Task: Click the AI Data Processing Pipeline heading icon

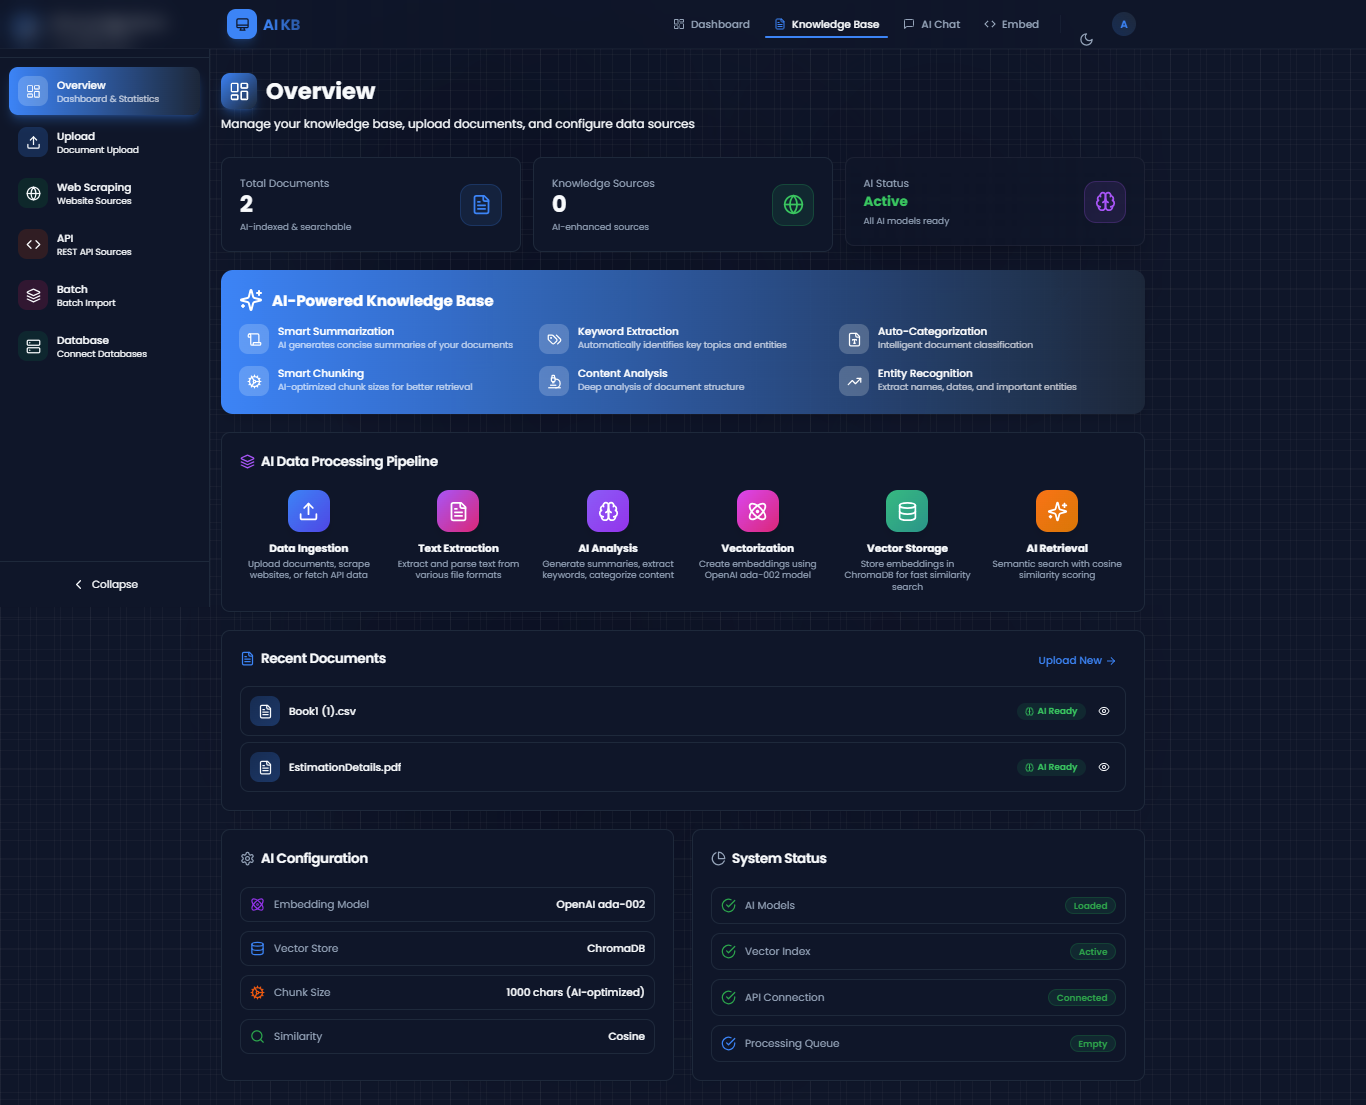Action: pos(247,462)
